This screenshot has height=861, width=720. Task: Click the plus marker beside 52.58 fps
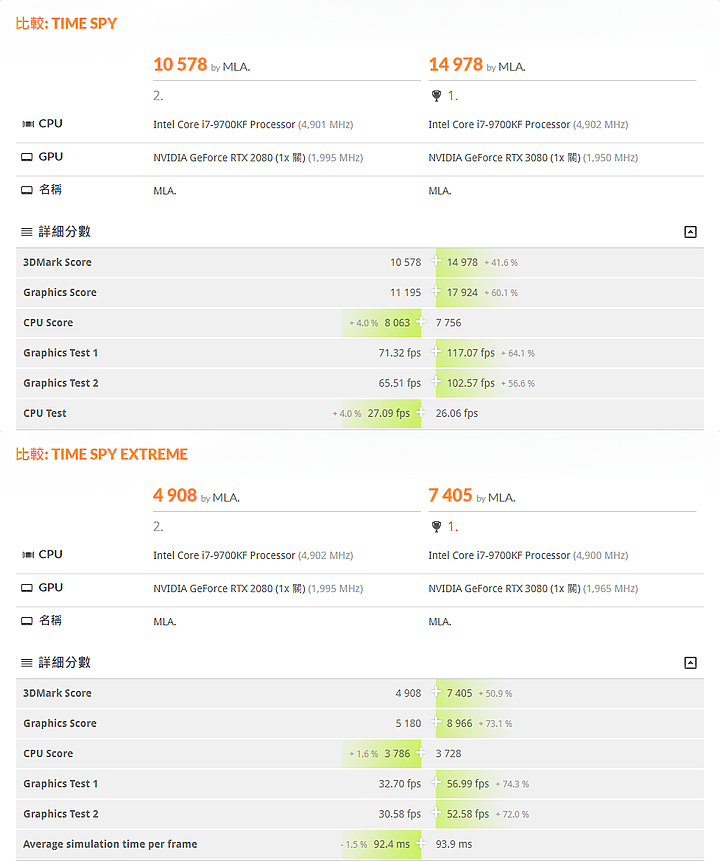click(x=436, y=812)
